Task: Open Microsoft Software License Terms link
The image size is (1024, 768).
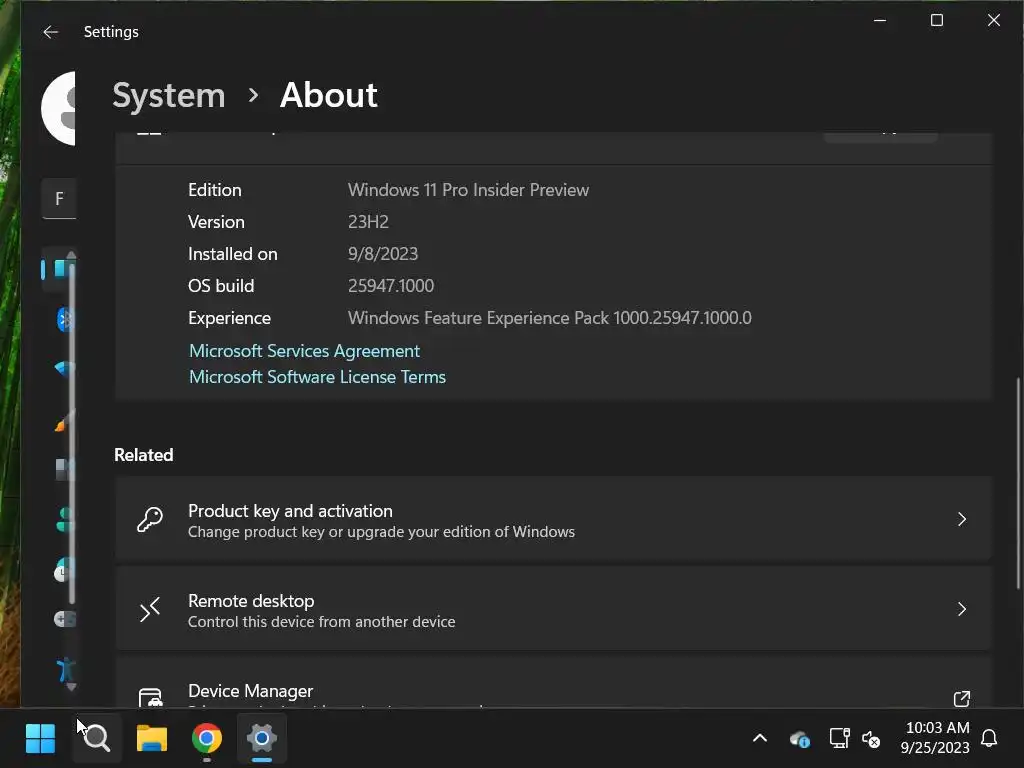Action: click(317, 377)
